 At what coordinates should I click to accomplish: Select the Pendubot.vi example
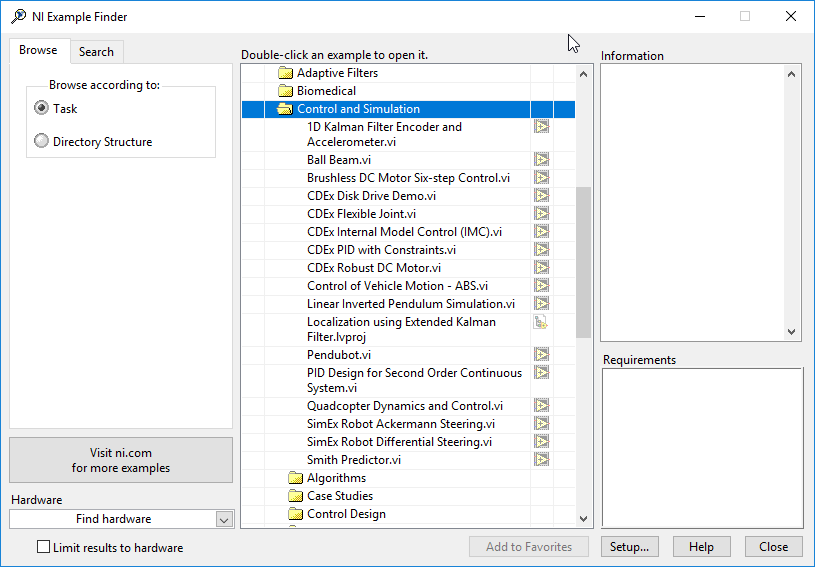point(339,355)
